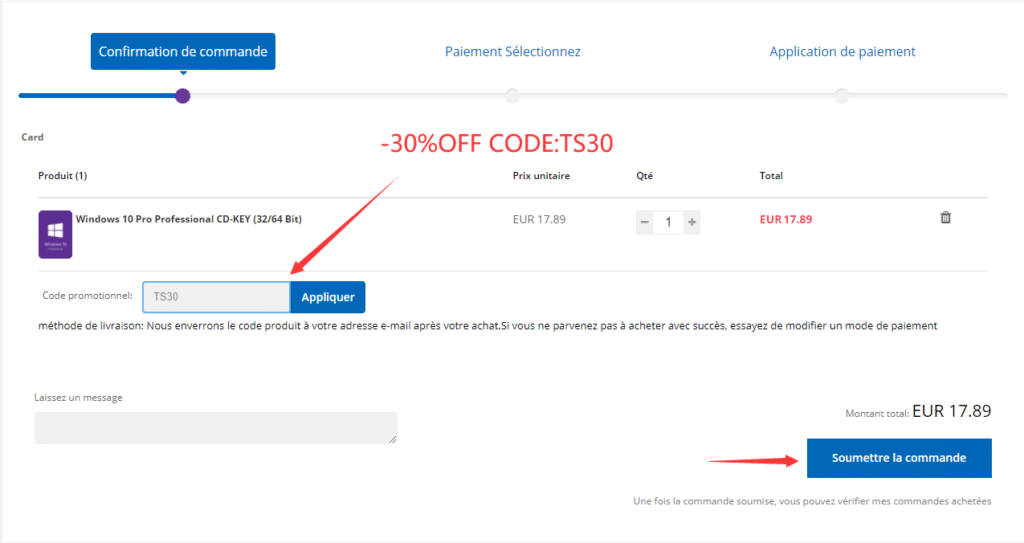The height and width of the screenshot is (543, 1024).
Task: Go to the Paiement Sélectionnez step
Action: [x=513, y=52]
